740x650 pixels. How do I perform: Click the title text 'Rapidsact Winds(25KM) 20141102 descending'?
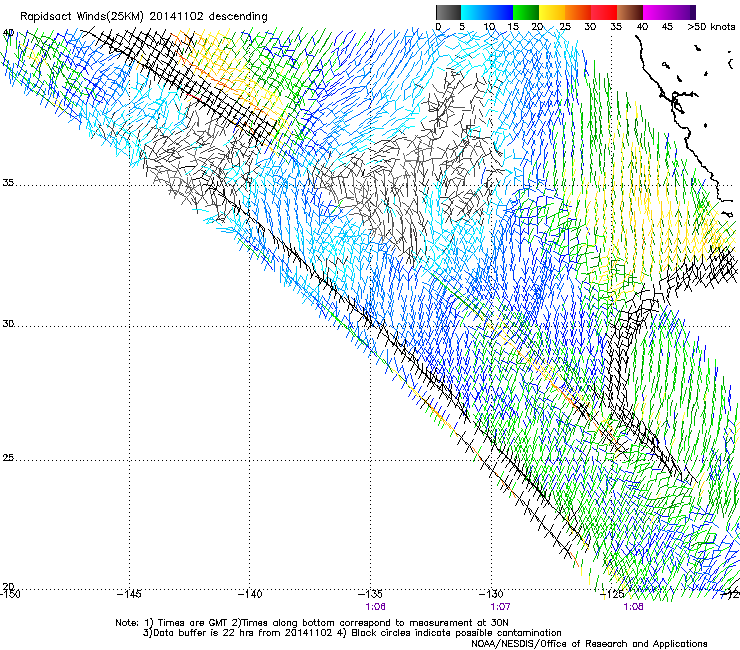[x=143, y=17]
